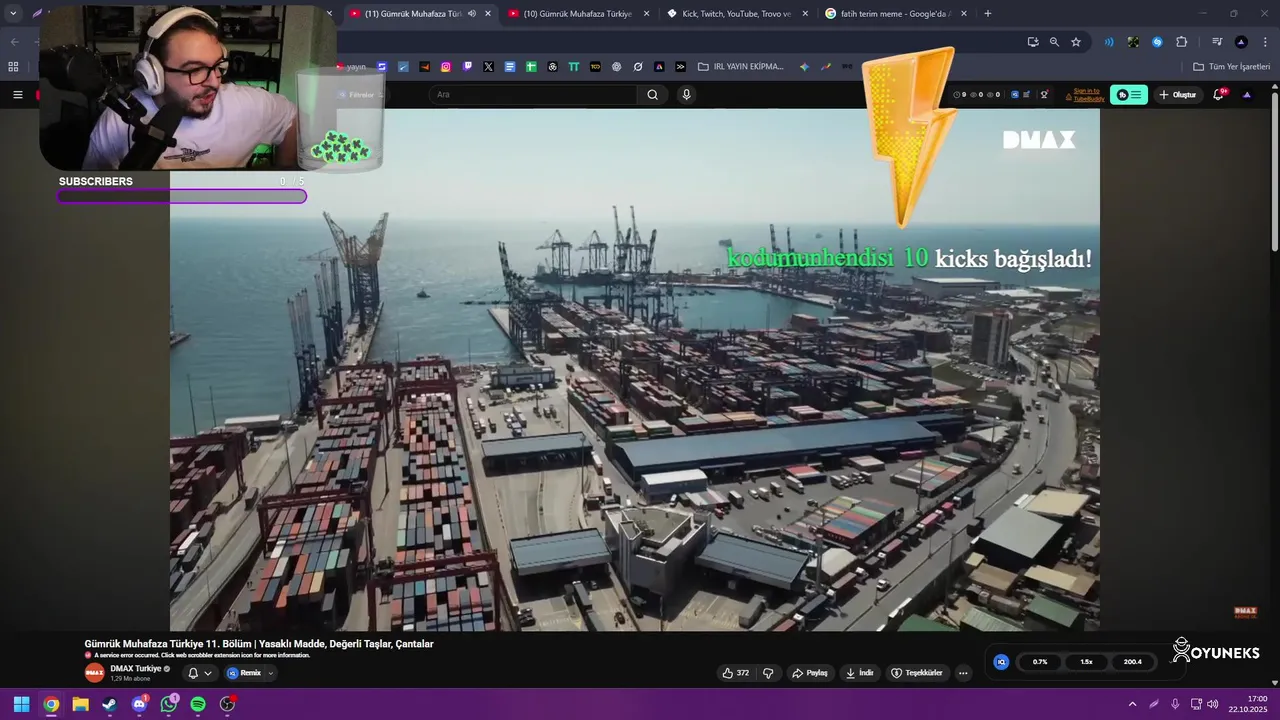Viewport: 1280px width, 720px height.
Task: Open DMAX Türkiye channel name link
Action: point(136,668)
